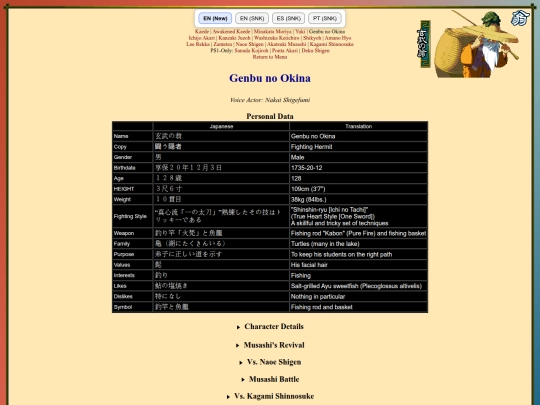Viewport: 540px width, 405px height.
Task: Click the Voice Actor Nakai Shigefumi line
Action: click(x=270, y=100)
